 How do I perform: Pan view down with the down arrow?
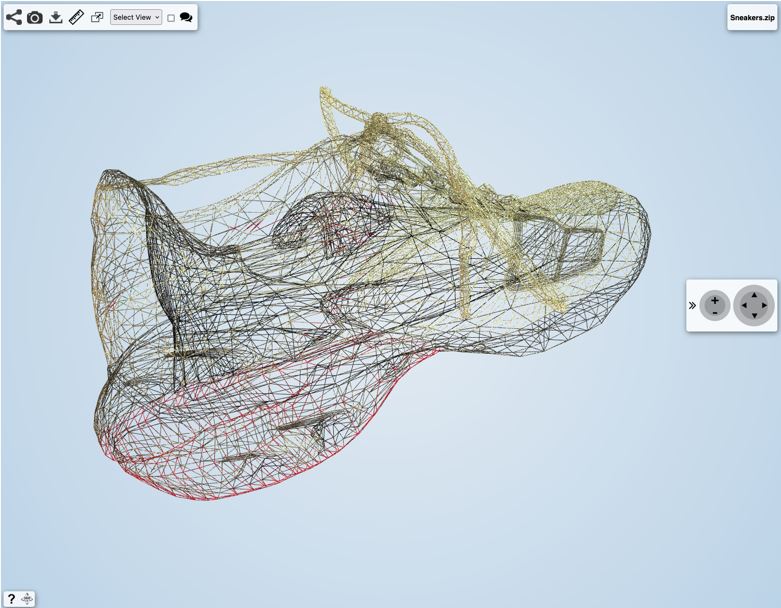(754, 316)
